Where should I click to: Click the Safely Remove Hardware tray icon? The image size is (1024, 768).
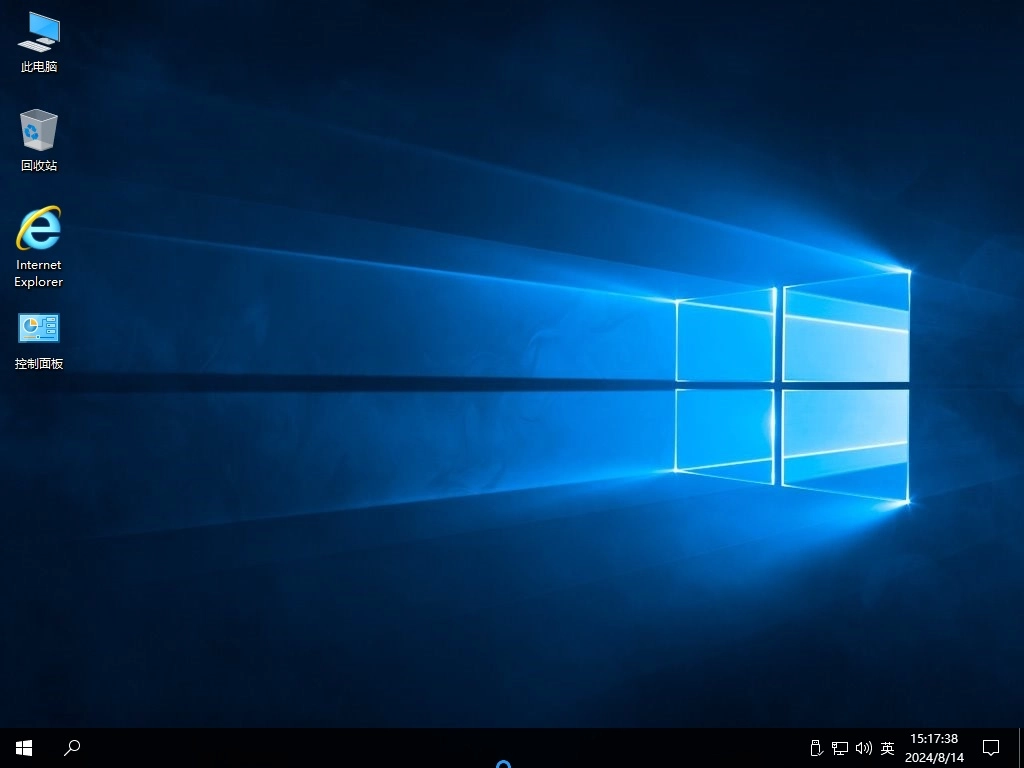tap(815, 747)
